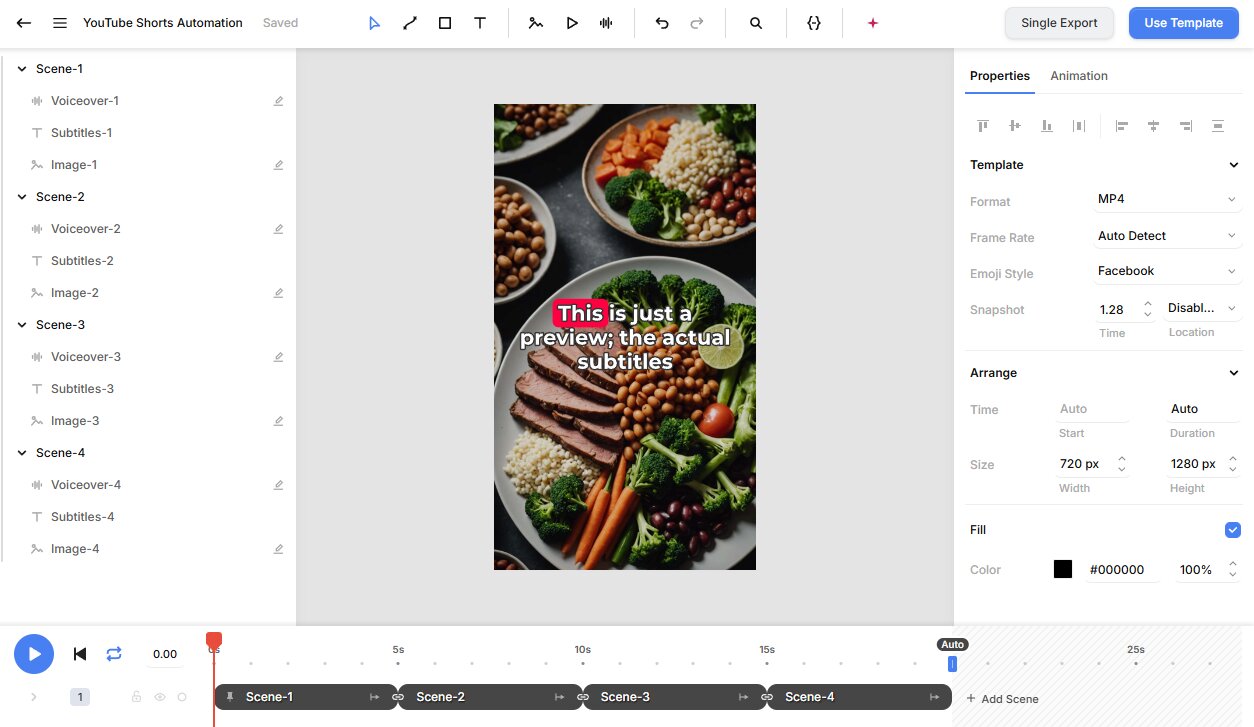Image resolution: width=1254 pixels, height=727 pixels.
Task: Open the JSON code editor
Action: [814, 23]
